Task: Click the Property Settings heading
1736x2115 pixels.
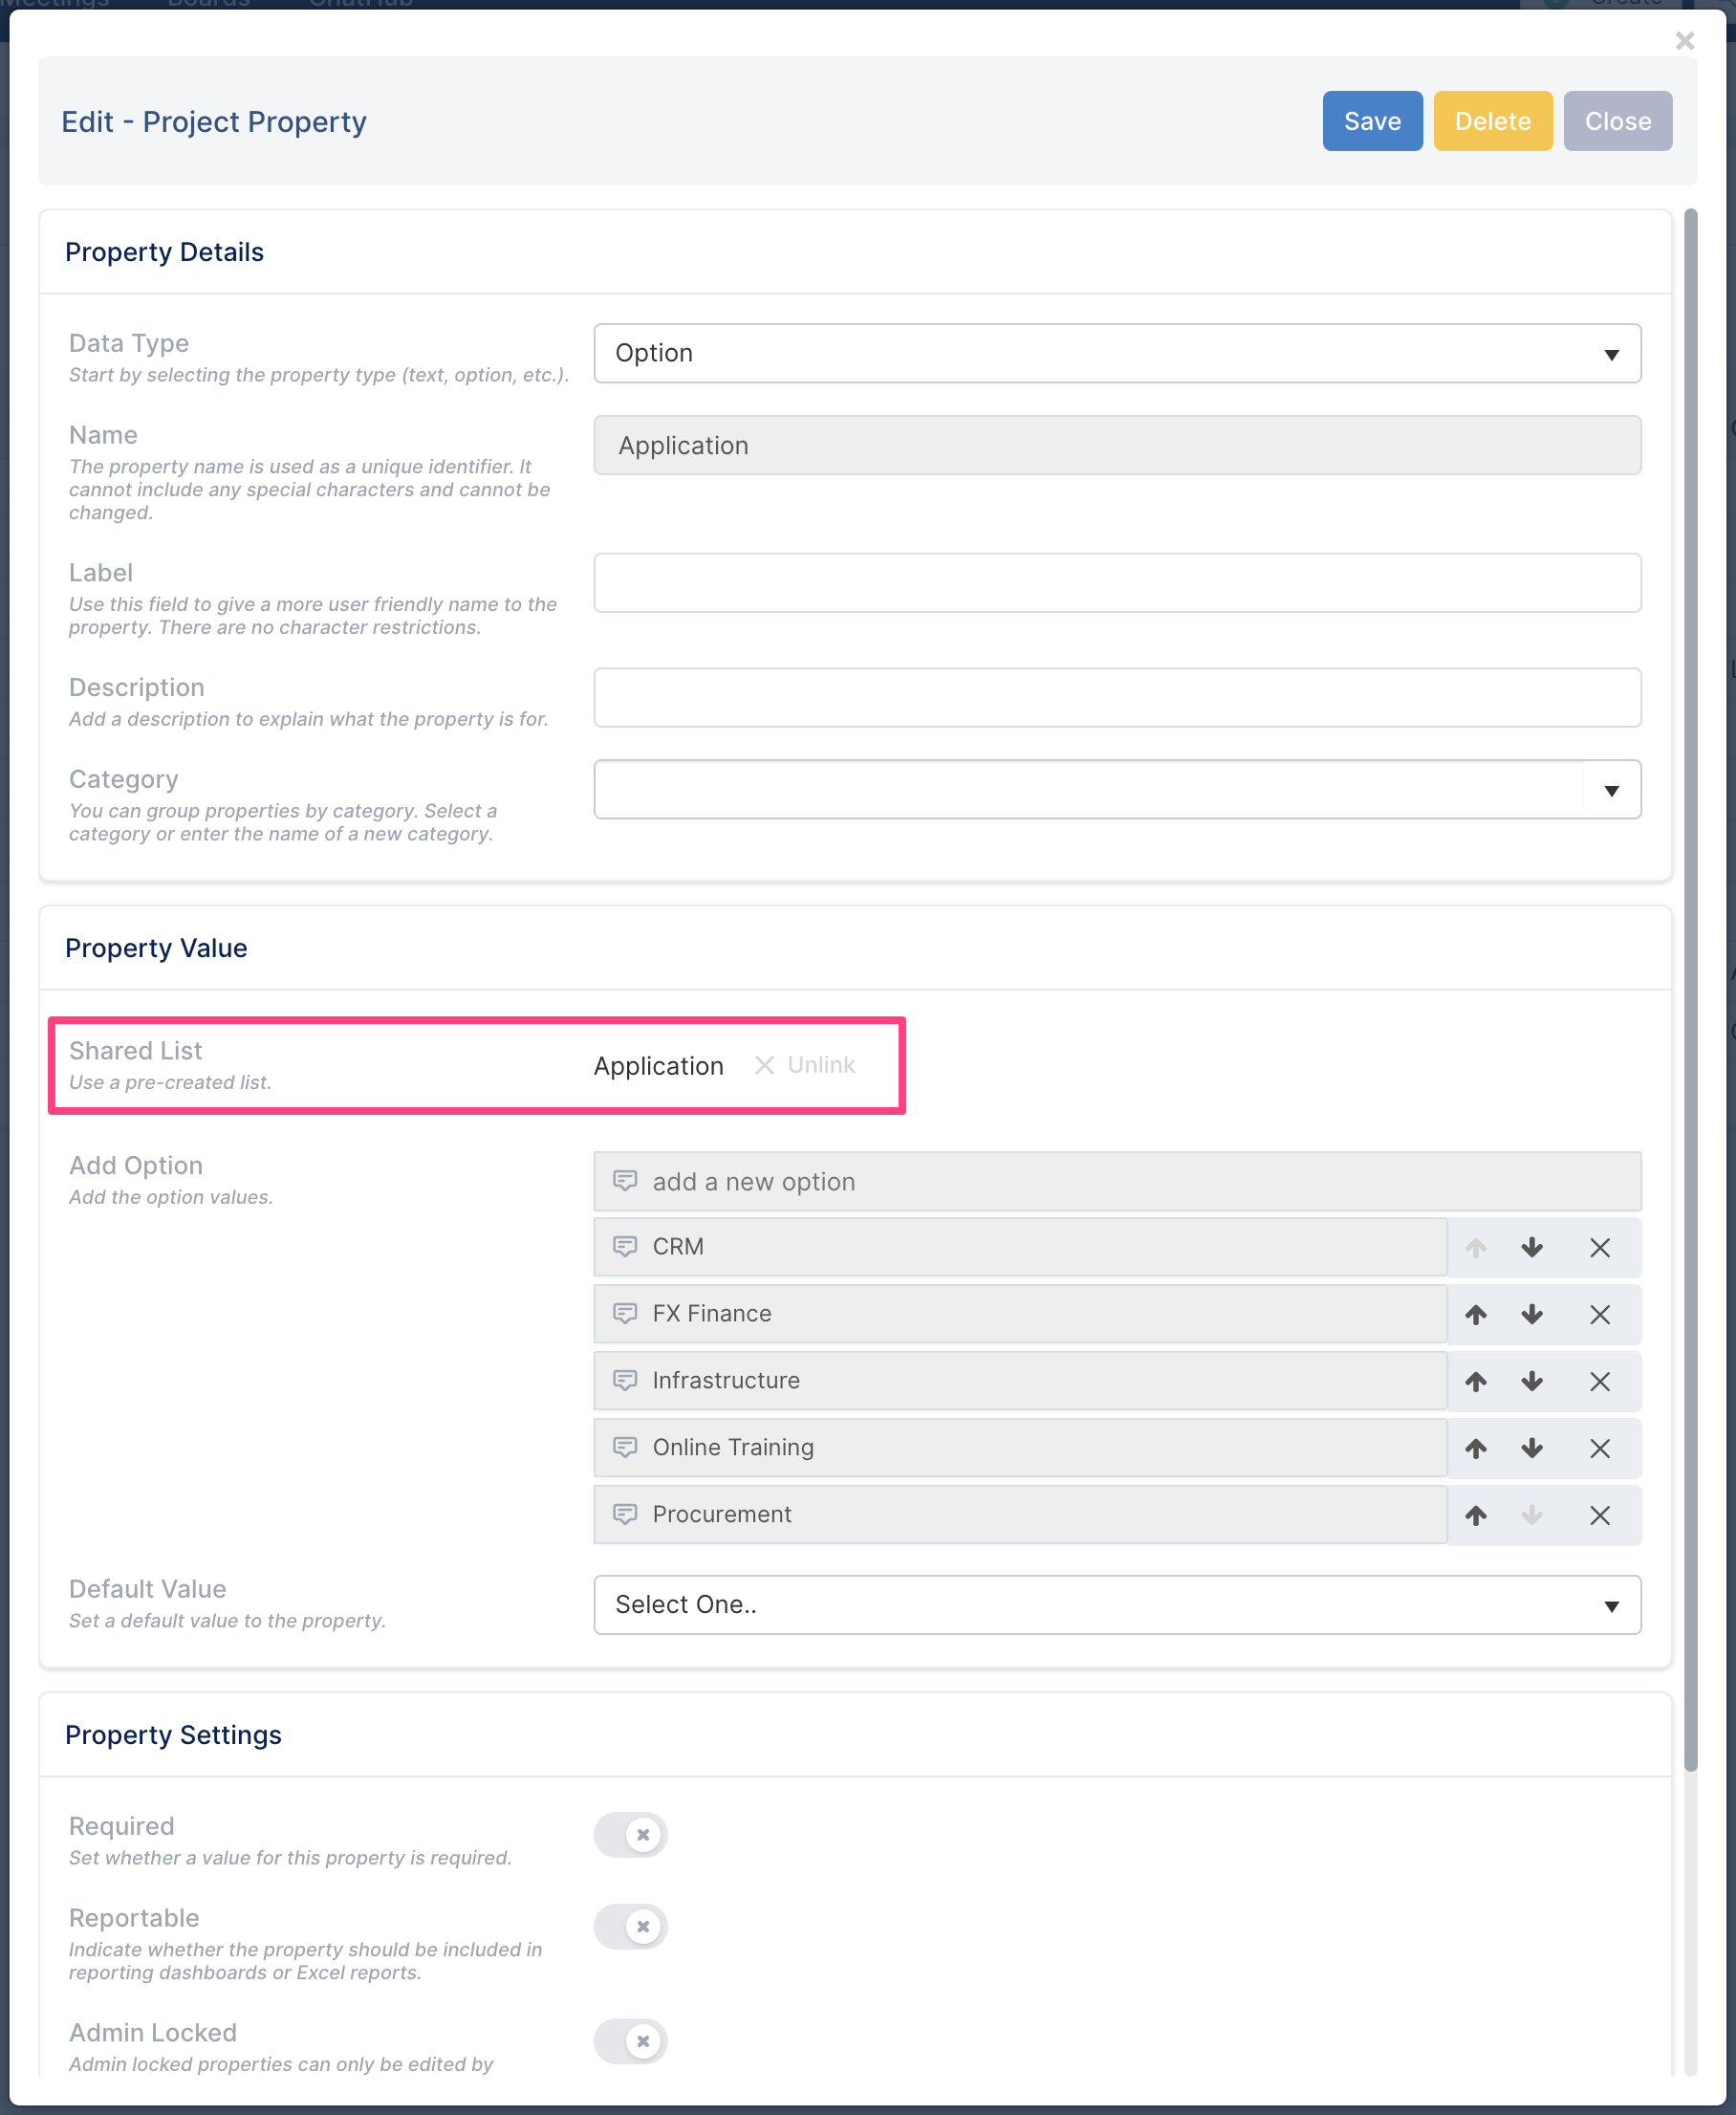Action: tap(173, 1735)
